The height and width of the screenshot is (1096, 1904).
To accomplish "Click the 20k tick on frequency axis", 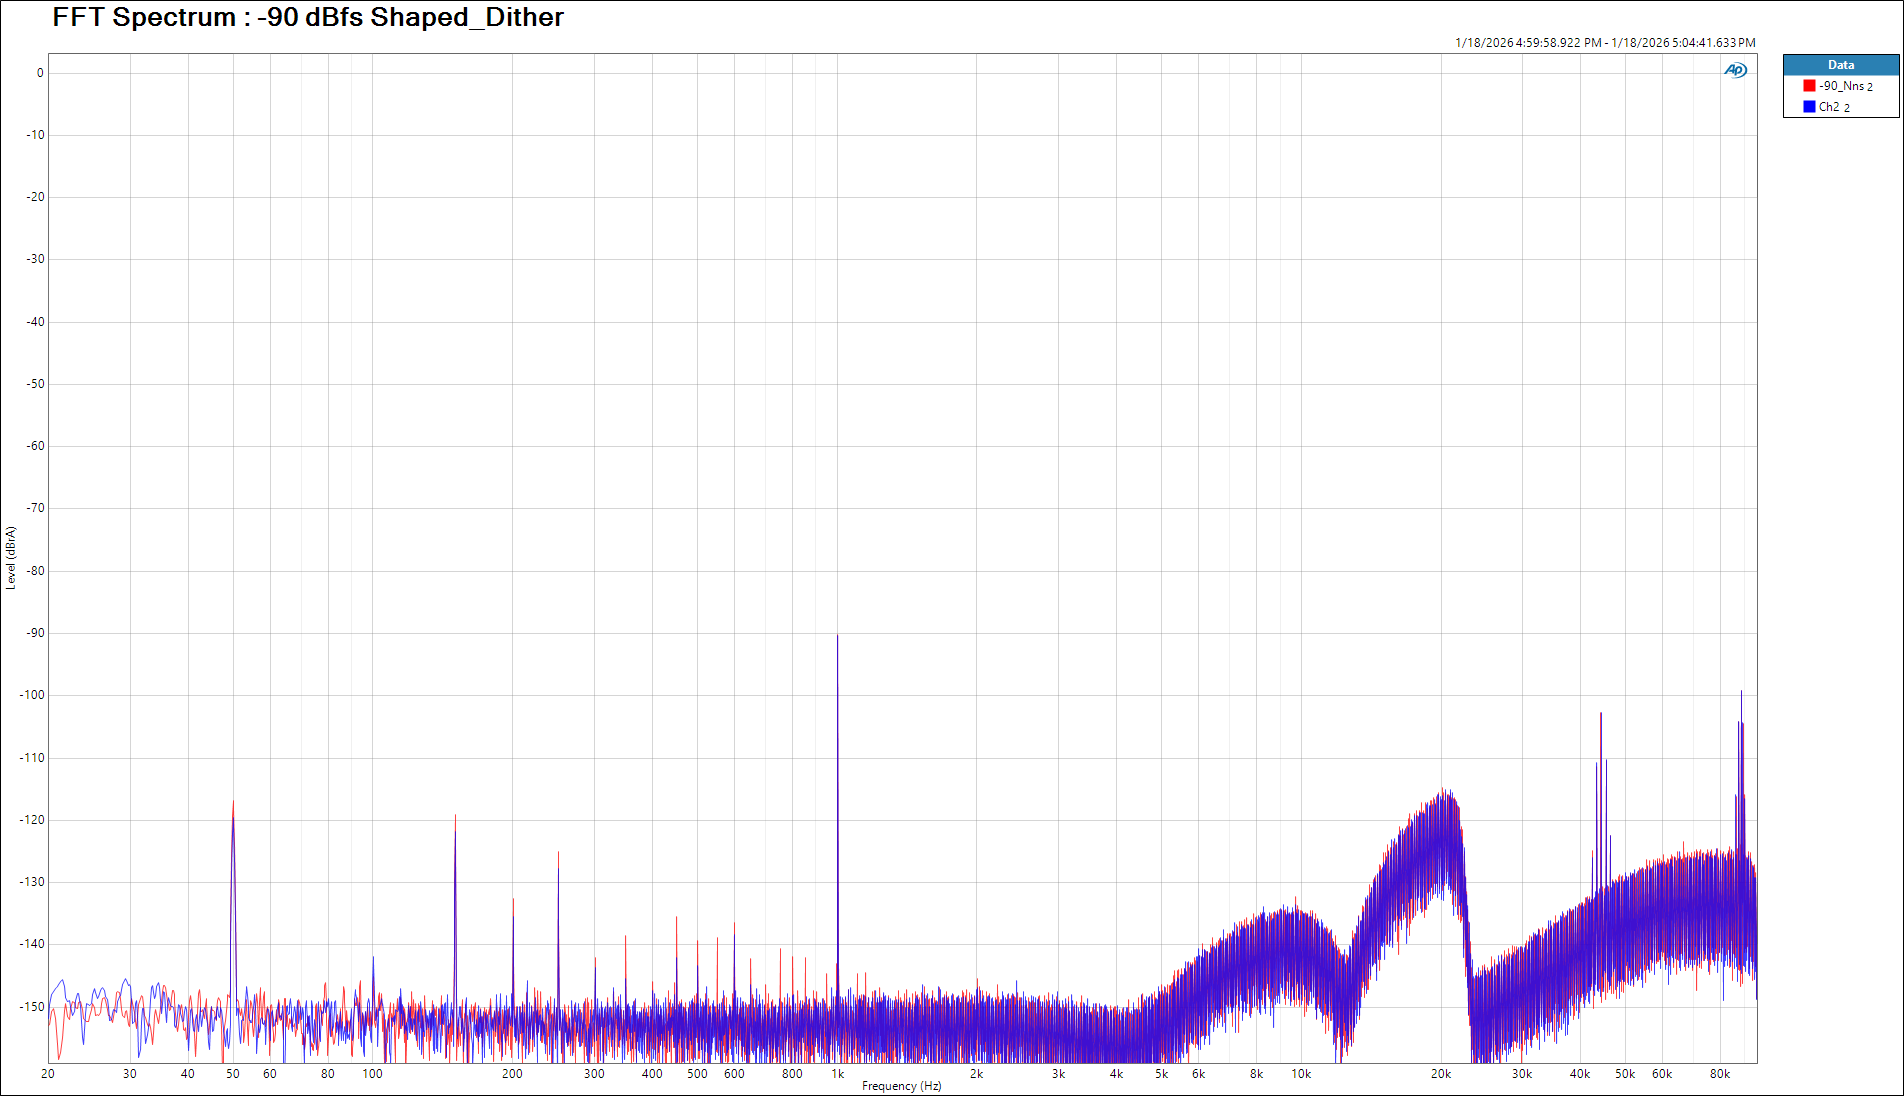I will coord(1440,1074).
